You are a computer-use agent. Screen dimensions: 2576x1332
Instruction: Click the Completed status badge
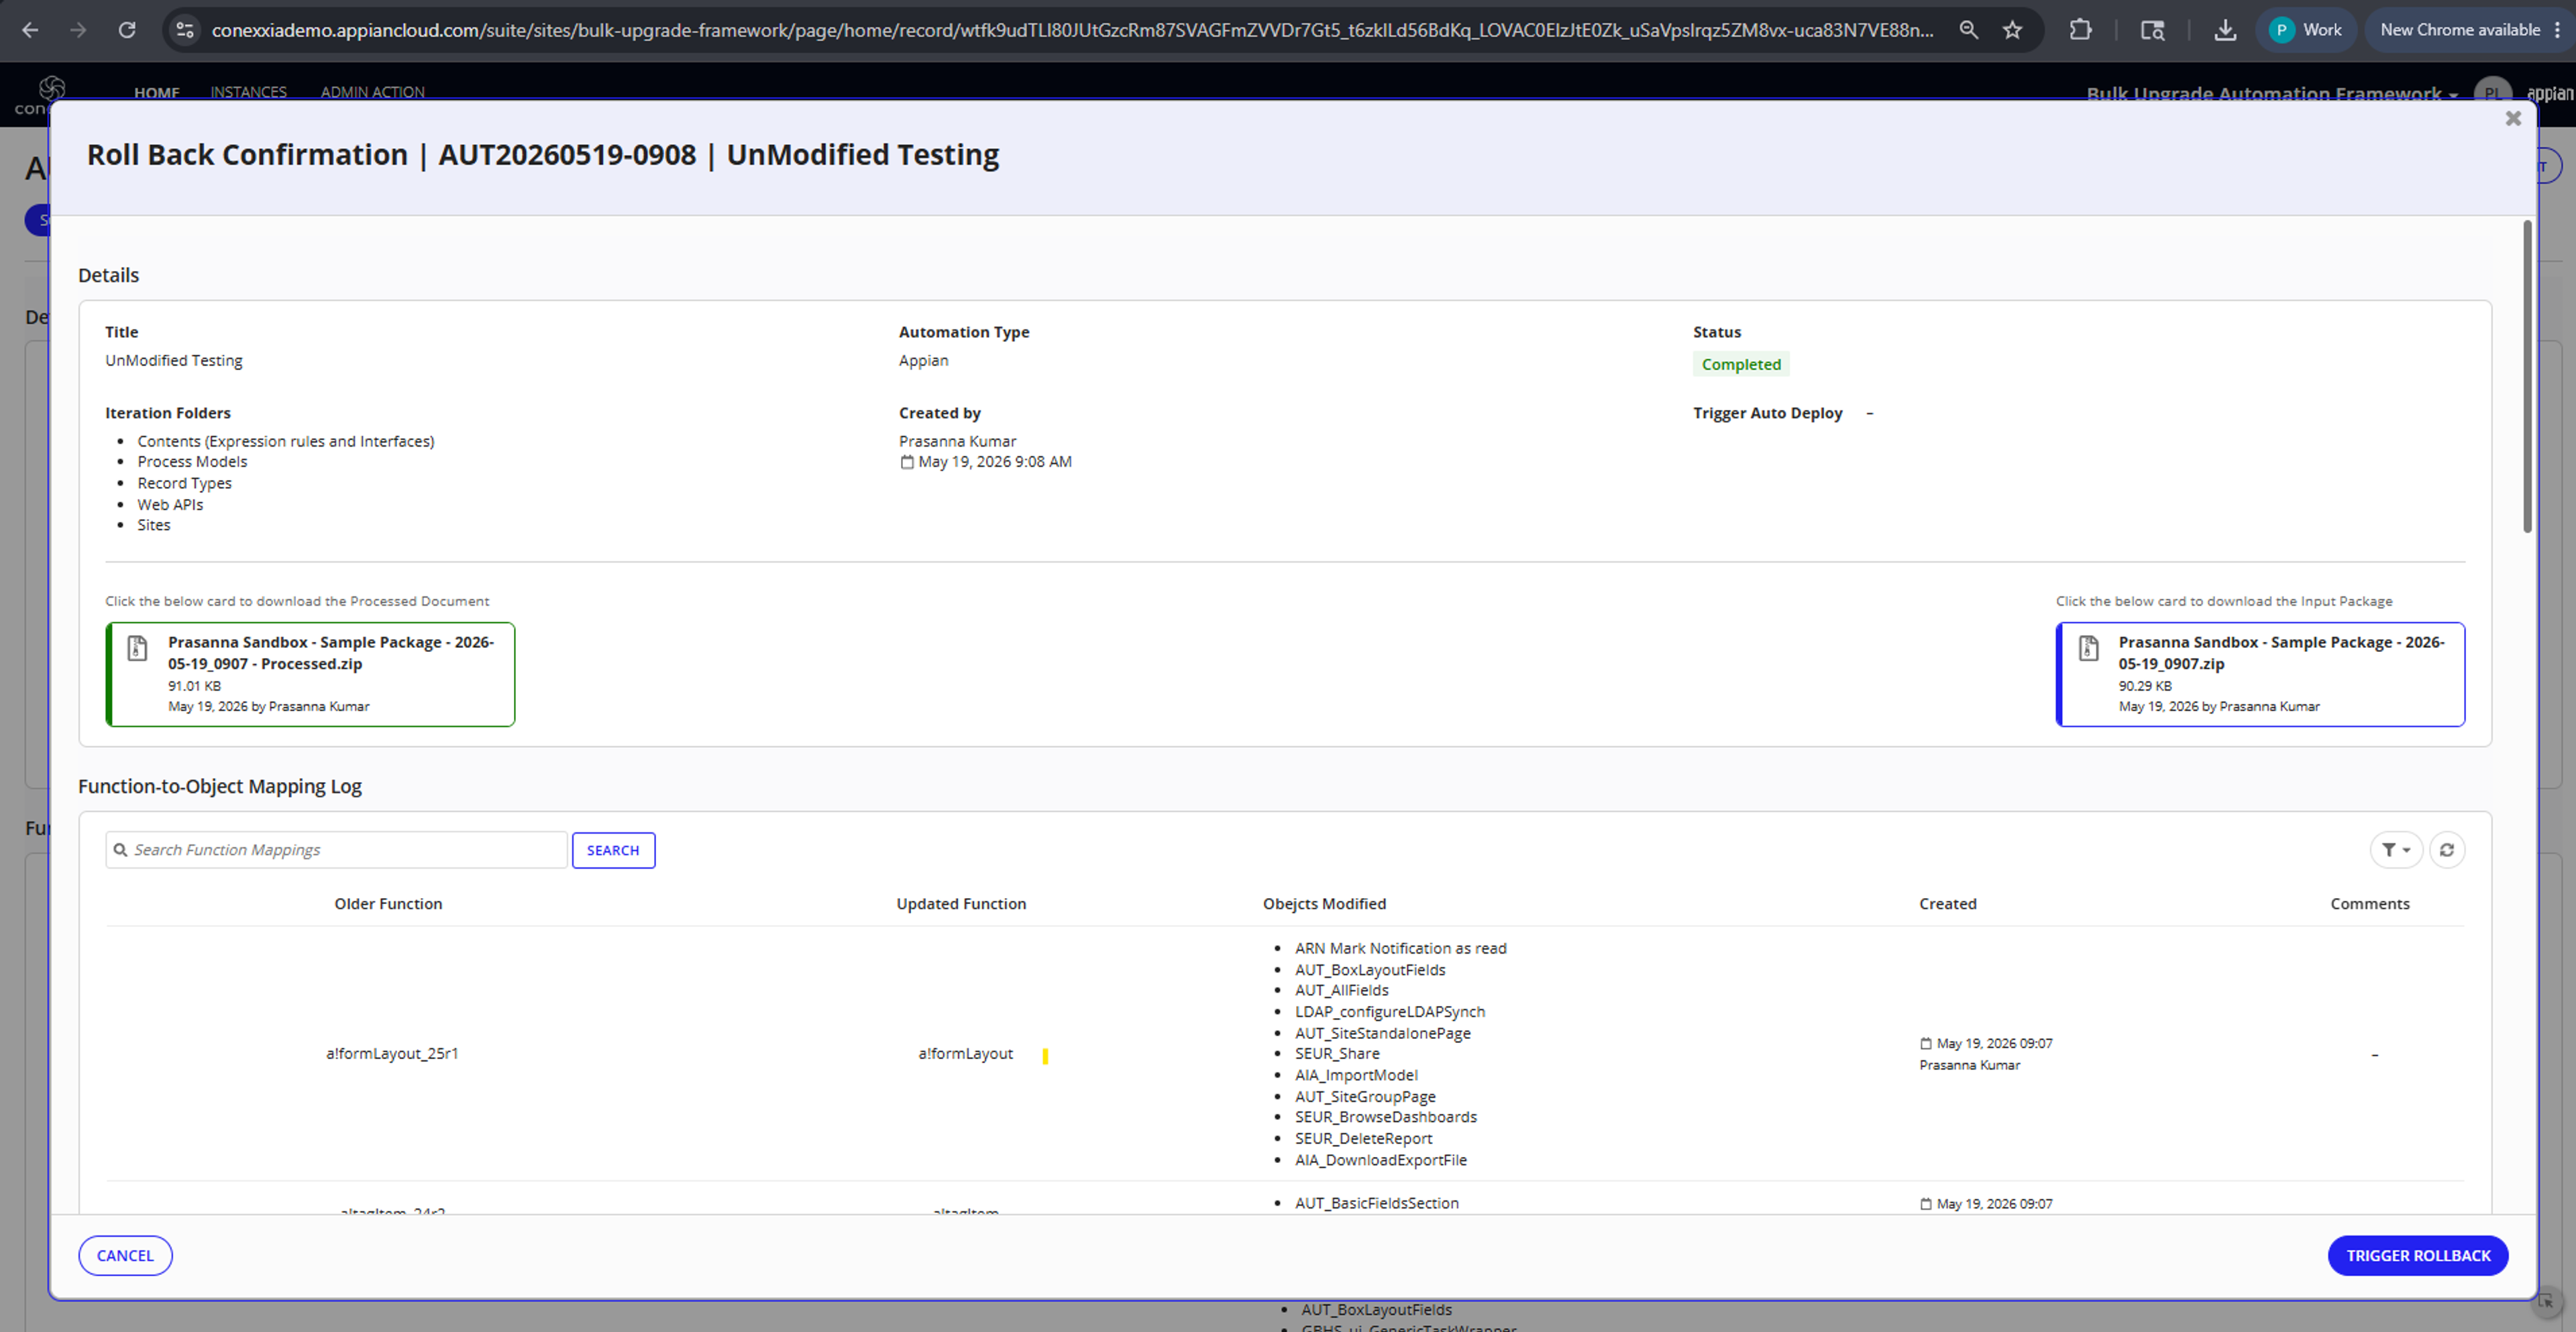pyautogui.click(x=1741, y=364)
